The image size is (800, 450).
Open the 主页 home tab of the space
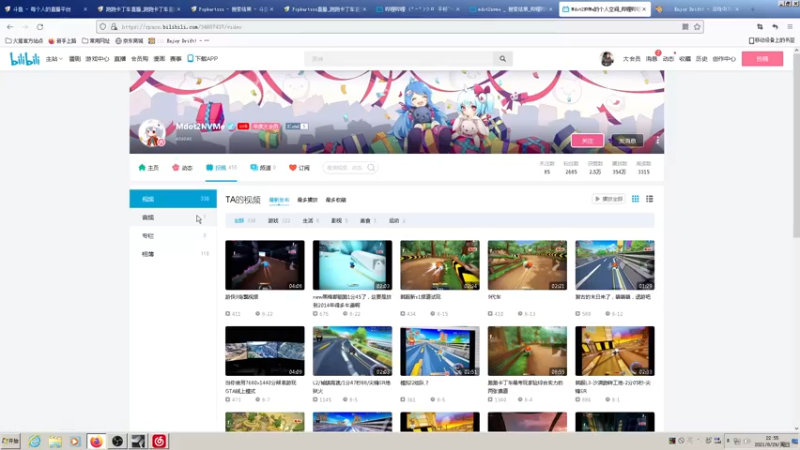coord(148,167)
